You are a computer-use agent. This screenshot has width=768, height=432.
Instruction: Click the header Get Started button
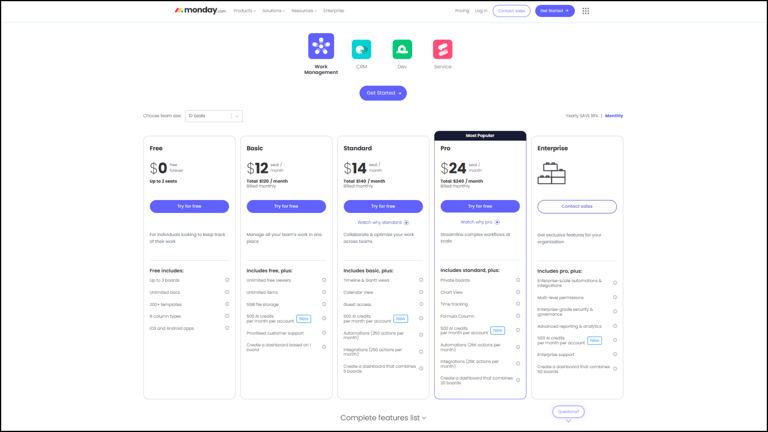554,11
